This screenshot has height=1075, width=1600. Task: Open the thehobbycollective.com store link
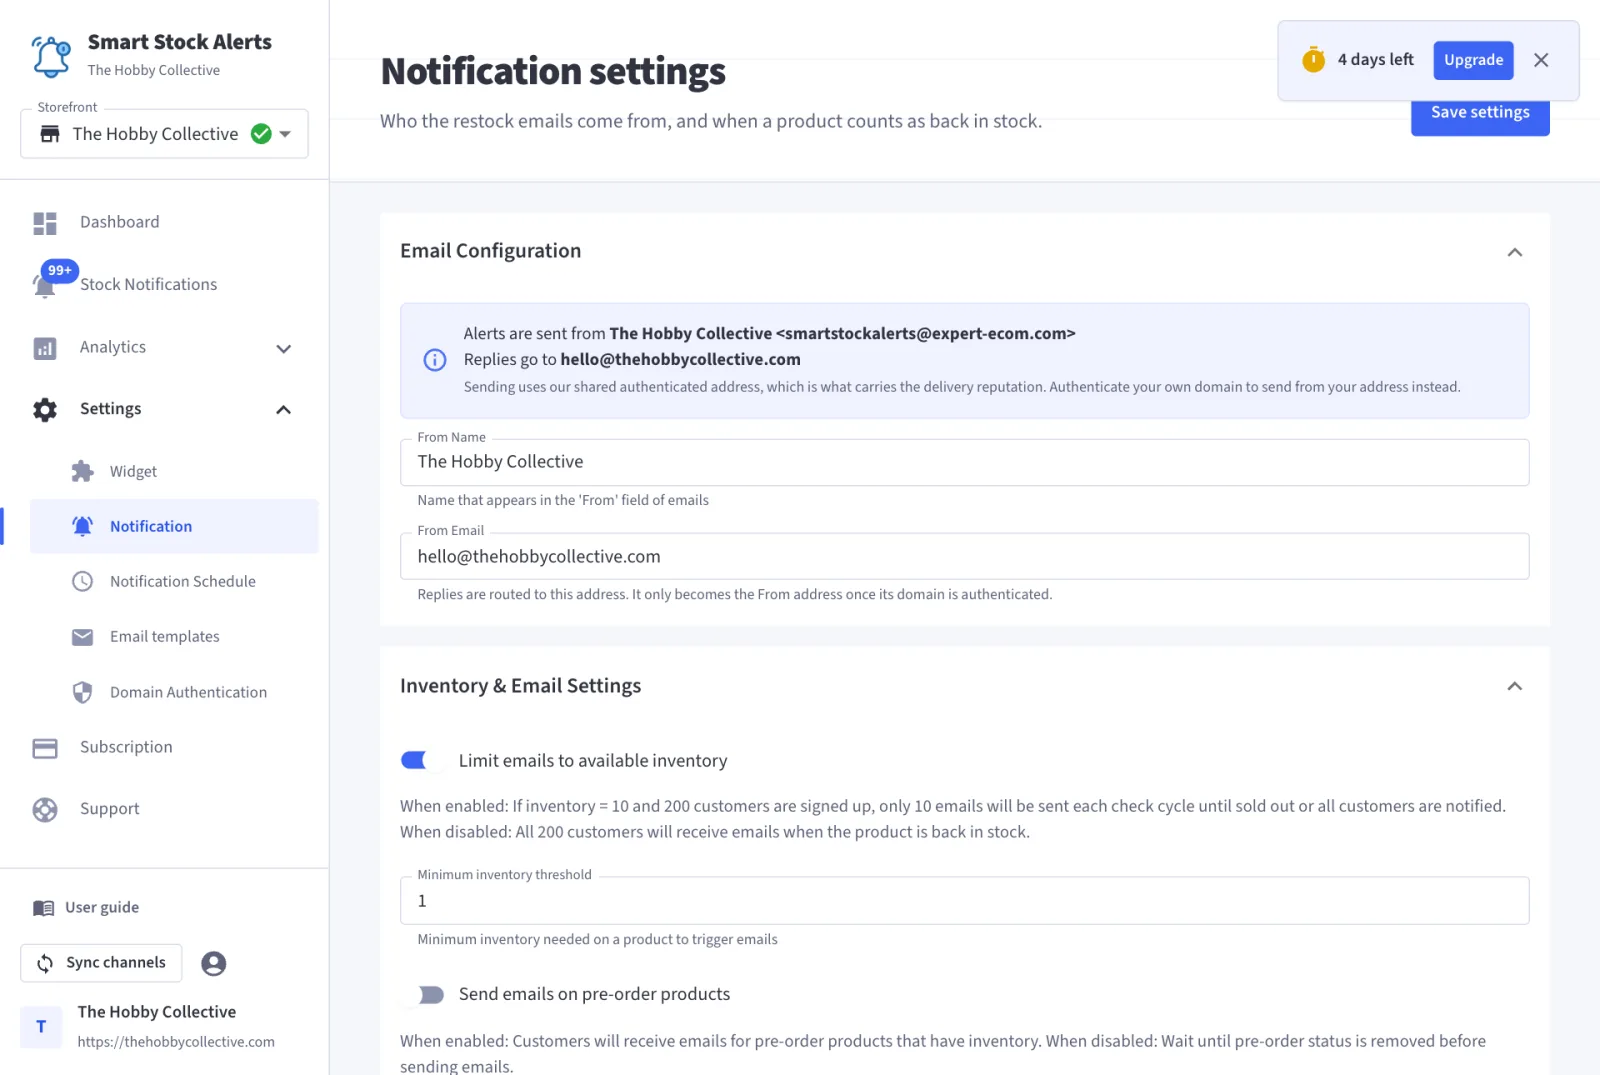tap(176, 1042)
